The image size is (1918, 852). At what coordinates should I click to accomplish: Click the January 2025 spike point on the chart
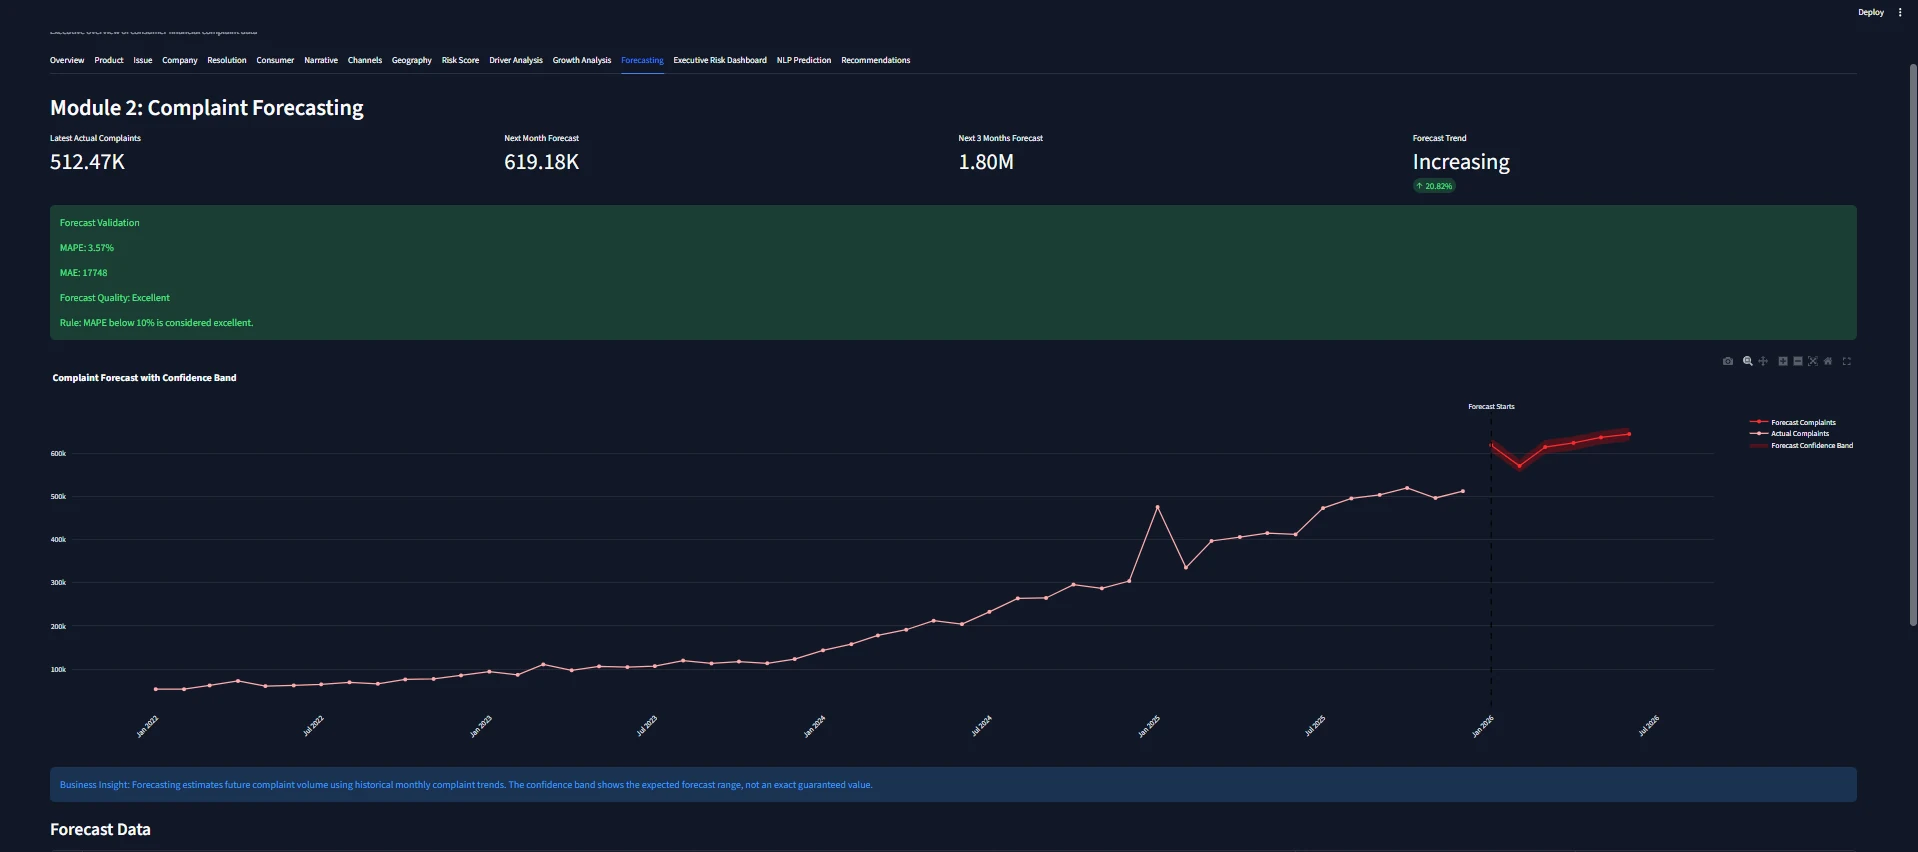[x=1158, y=507]
